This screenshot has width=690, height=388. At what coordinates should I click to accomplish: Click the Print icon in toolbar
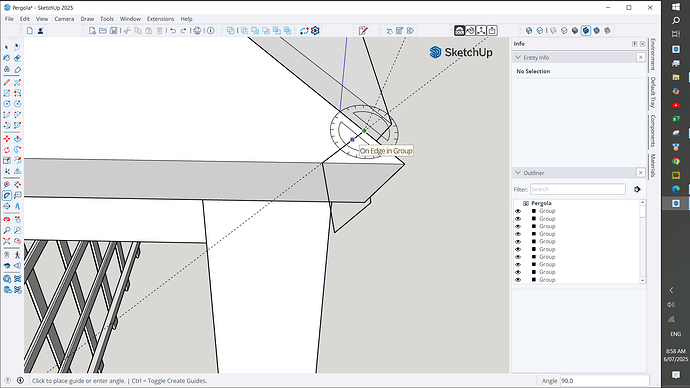[x=198, y=31]
